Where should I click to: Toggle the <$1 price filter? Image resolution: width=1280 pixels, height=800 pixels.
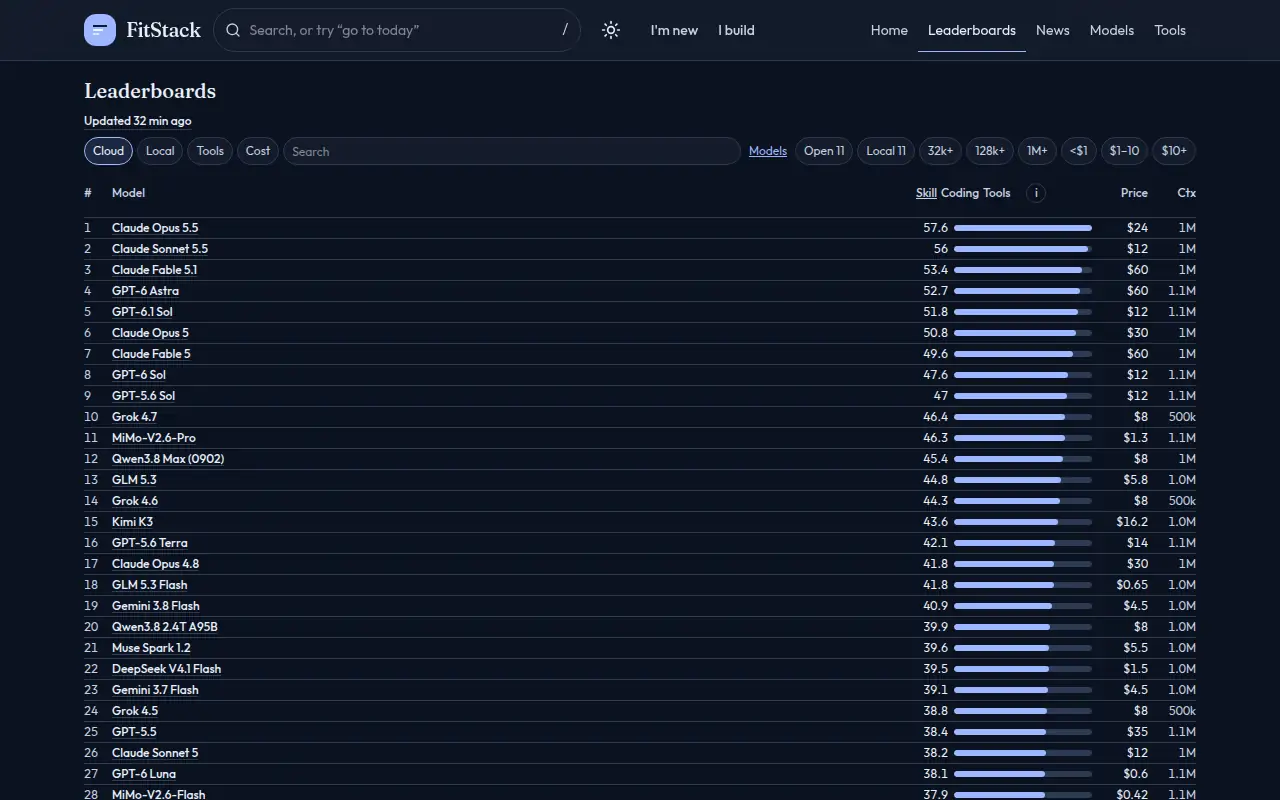[x=1079, y=151]
